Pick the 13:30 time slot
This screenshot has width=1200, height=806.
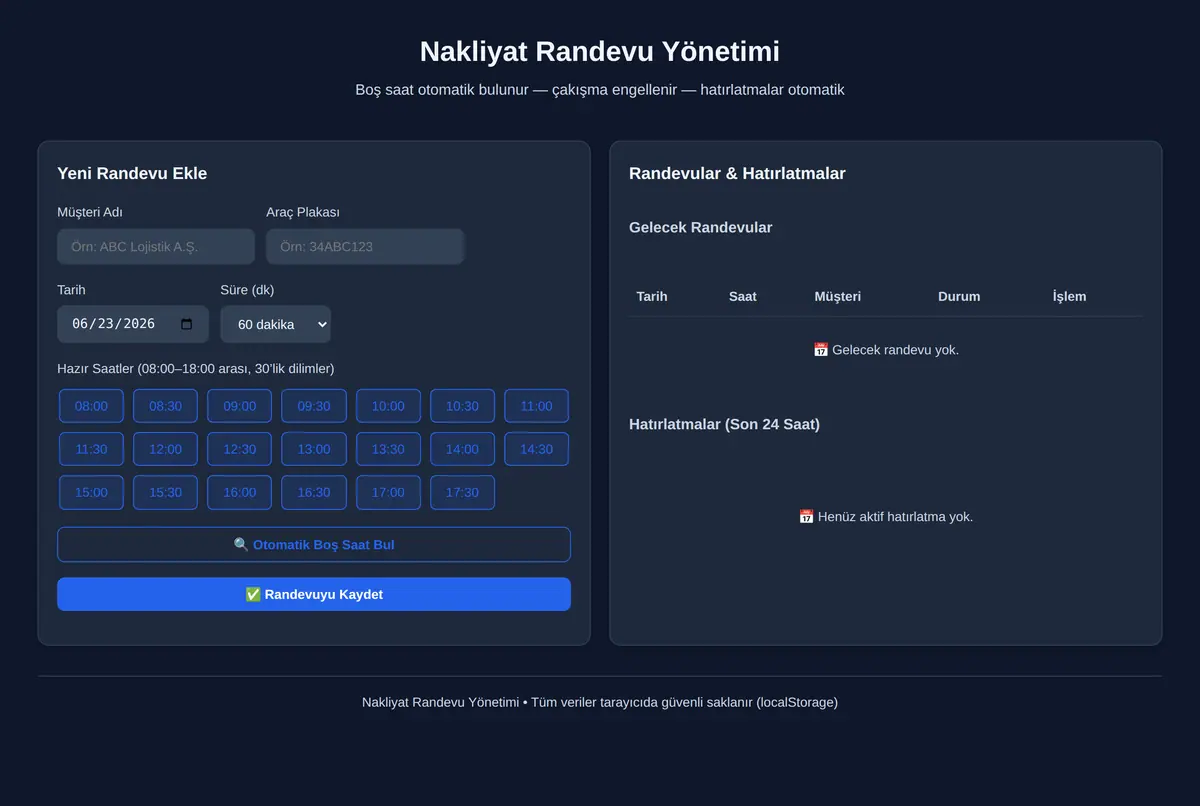[388, 449]
